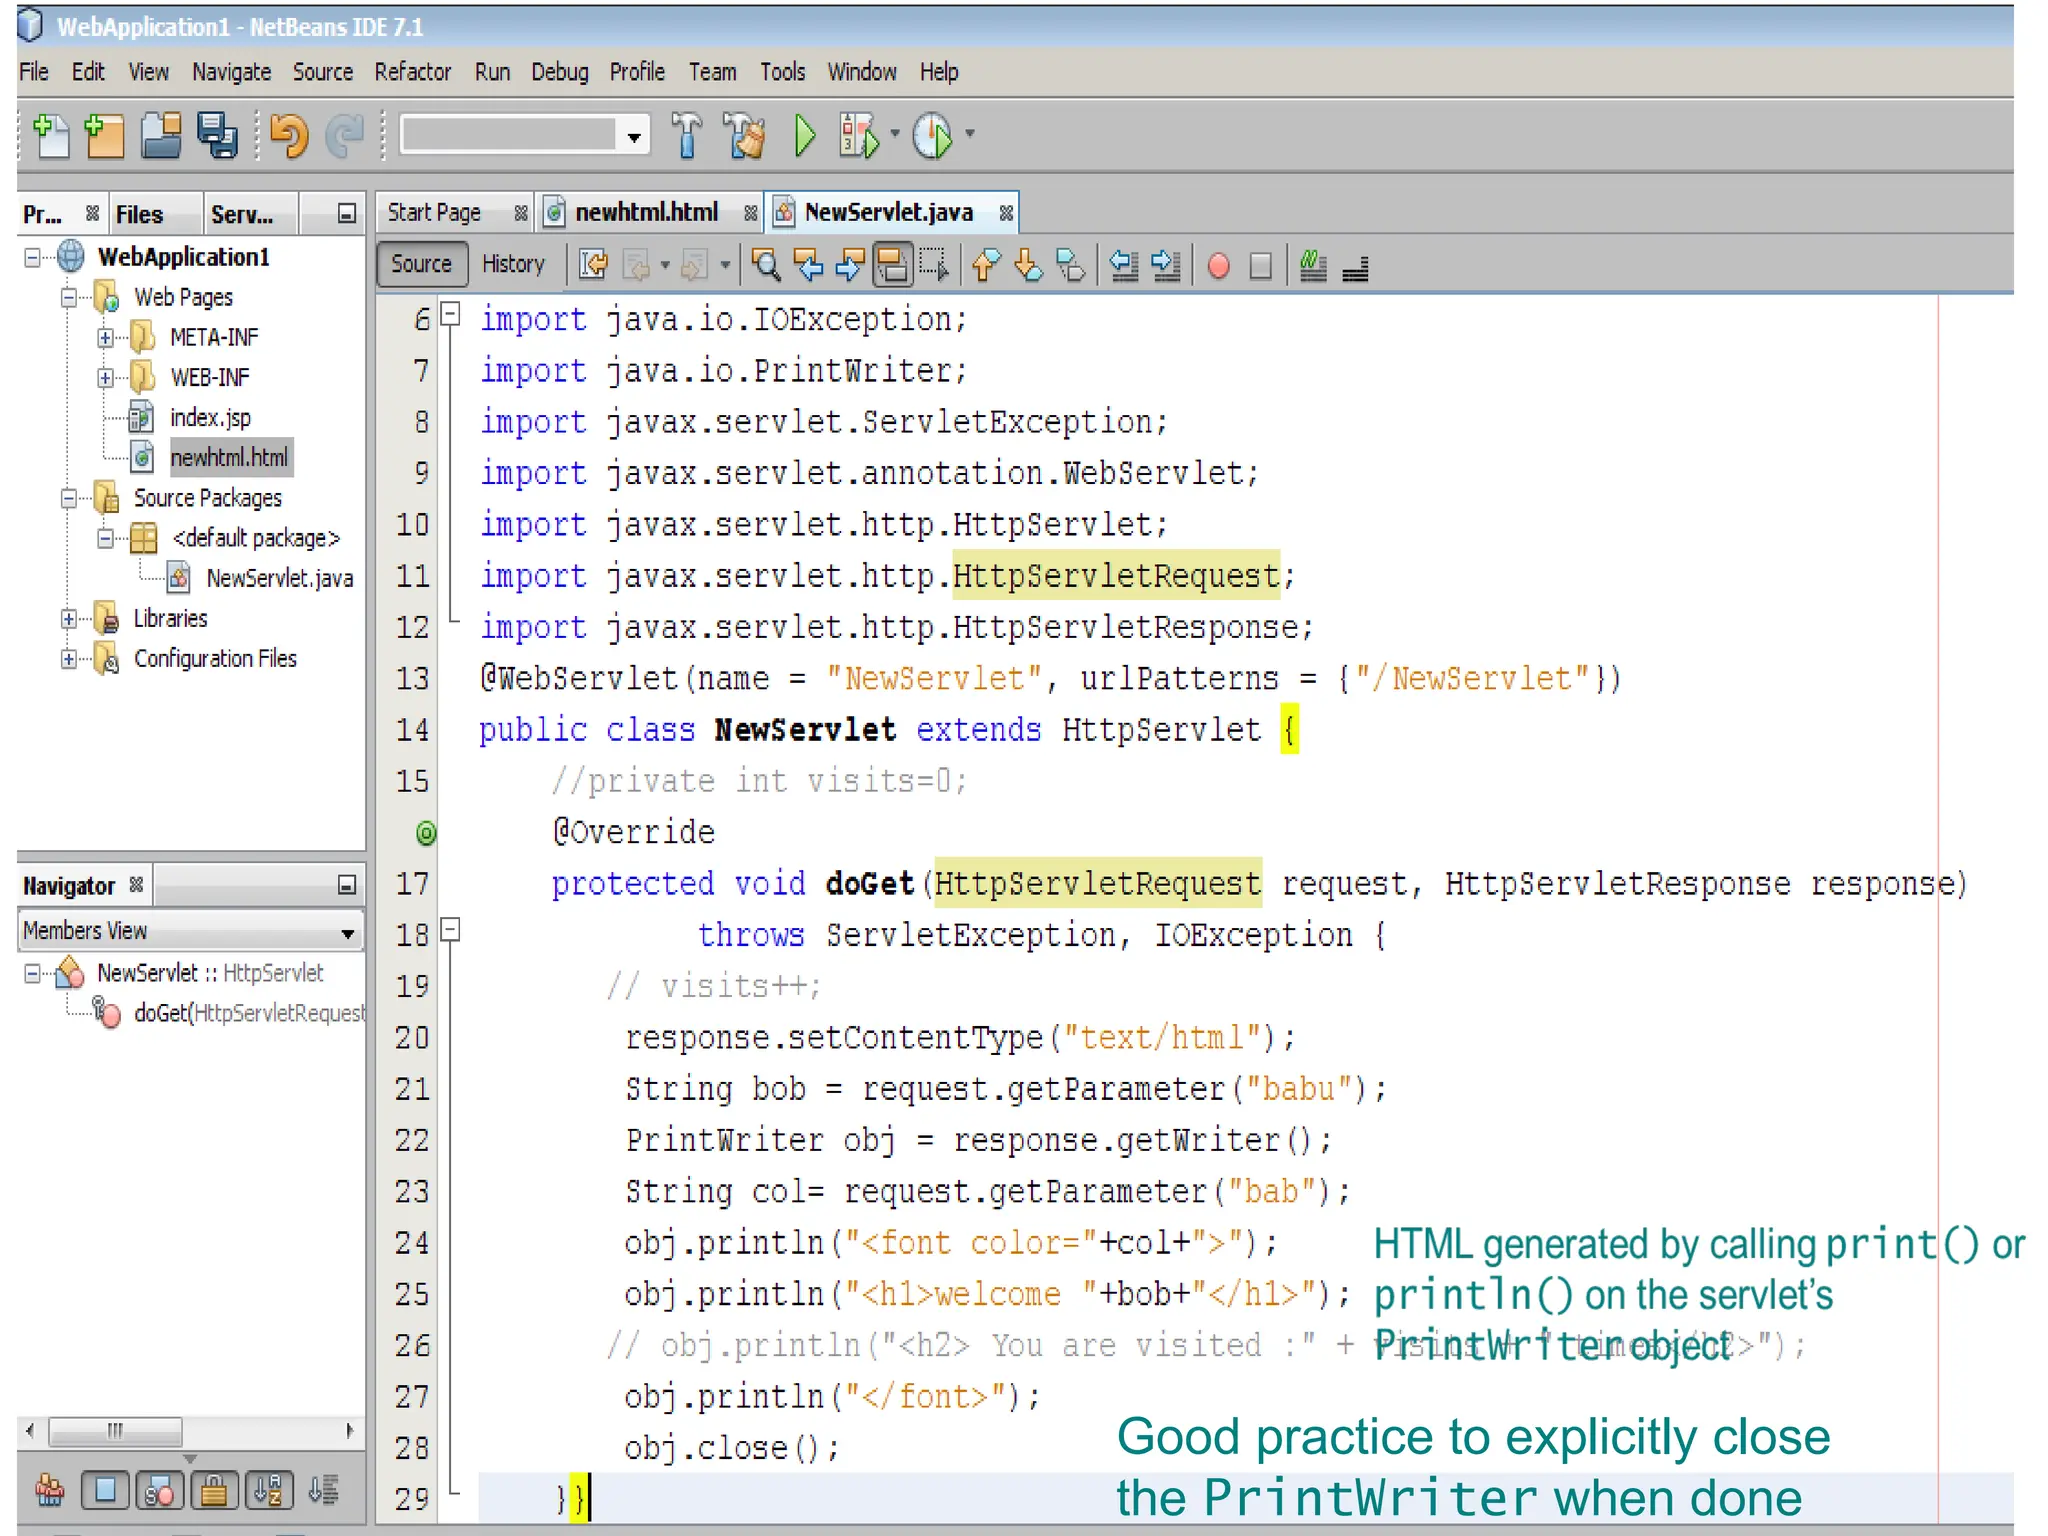Expand the Libraries tree node
Image resolution: width=2048 pixels, height=1536 pixels.
pyautogui.click(x=68, y=619)
